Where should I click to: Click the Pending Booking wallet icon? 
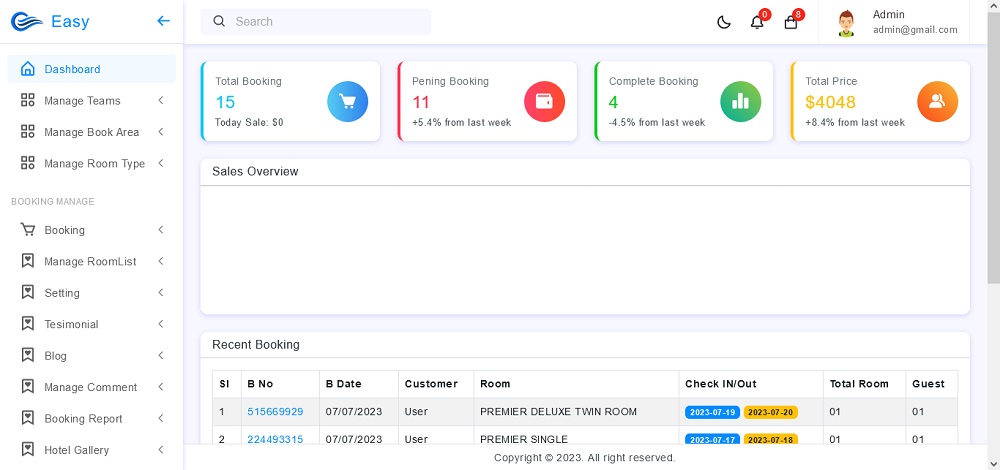tap(544, 101)
